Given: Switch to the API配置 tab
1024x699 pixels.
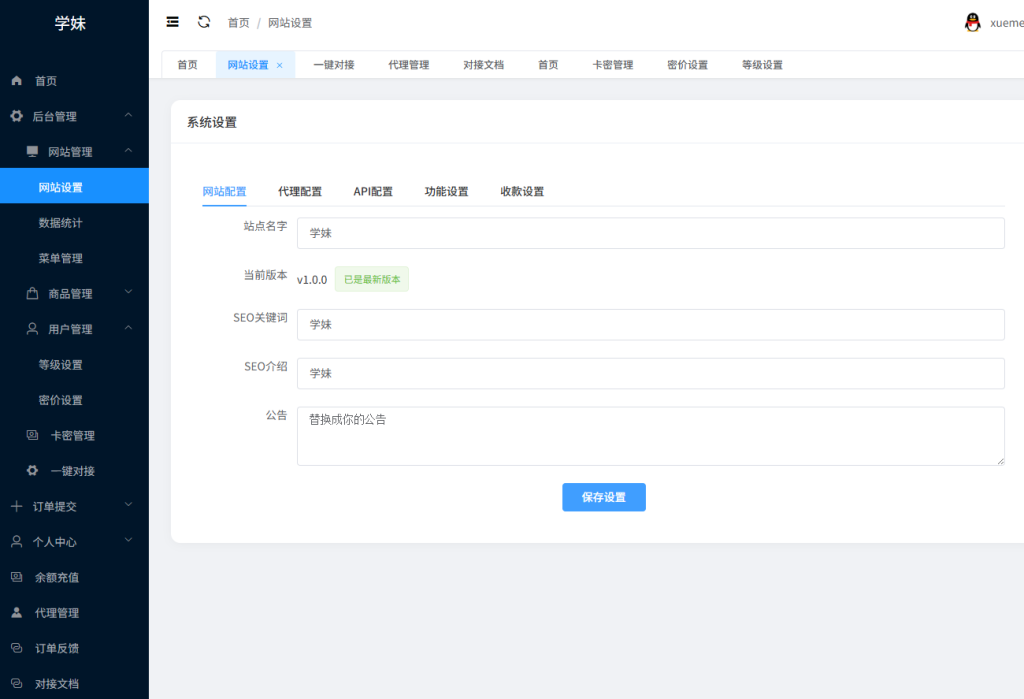Looking at the screenshot, I should click(373, 191).
